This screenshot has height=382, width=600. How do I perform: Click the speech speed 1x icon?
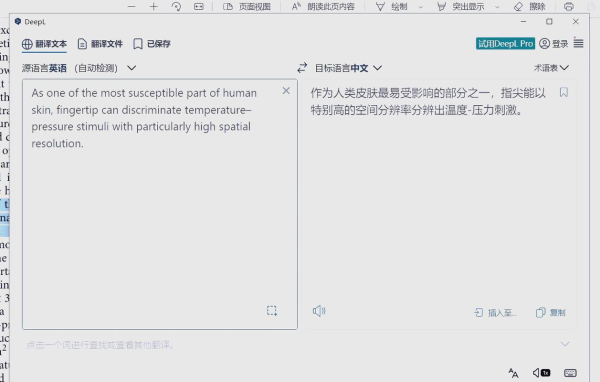coord(541,372)
